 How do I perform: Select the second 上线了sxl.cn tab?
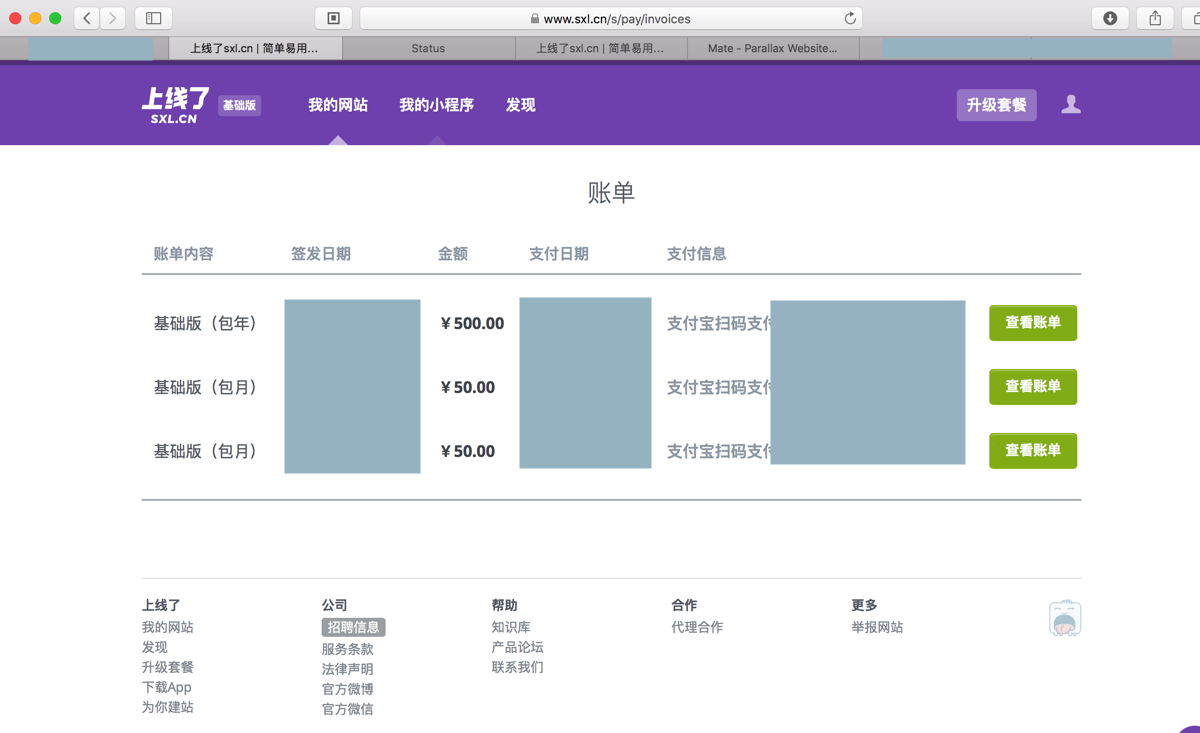click(x=600, y=48)
